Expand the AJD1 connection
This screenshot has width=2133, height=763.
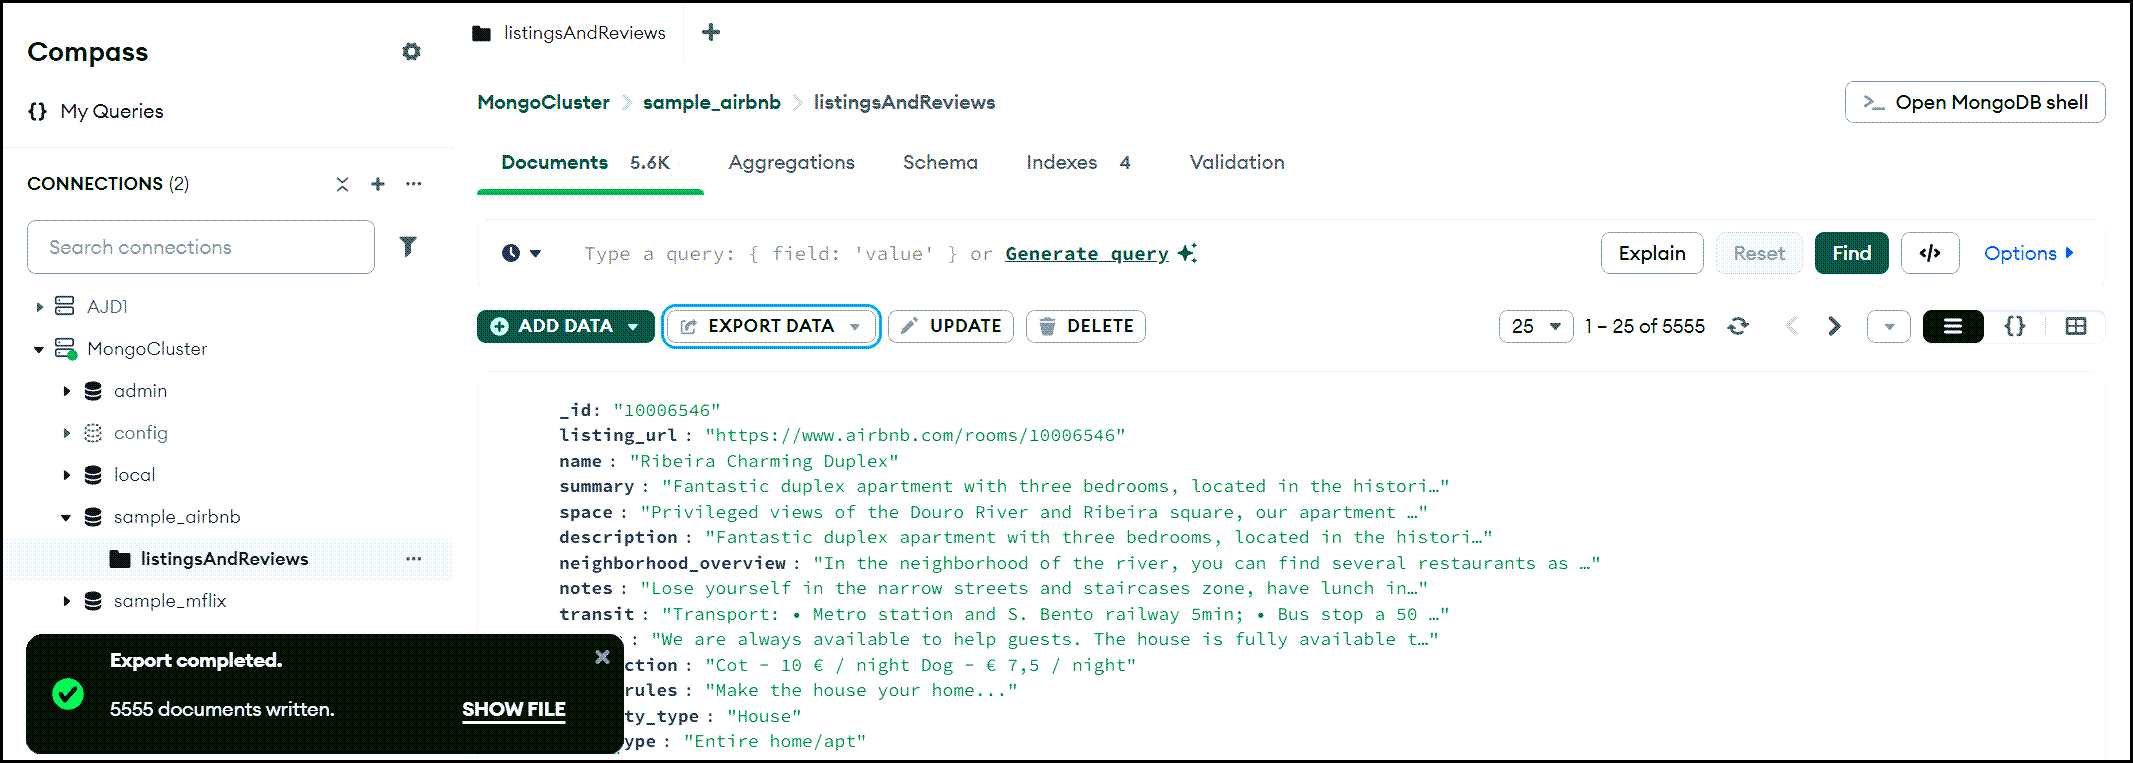(x=39, y=307)
